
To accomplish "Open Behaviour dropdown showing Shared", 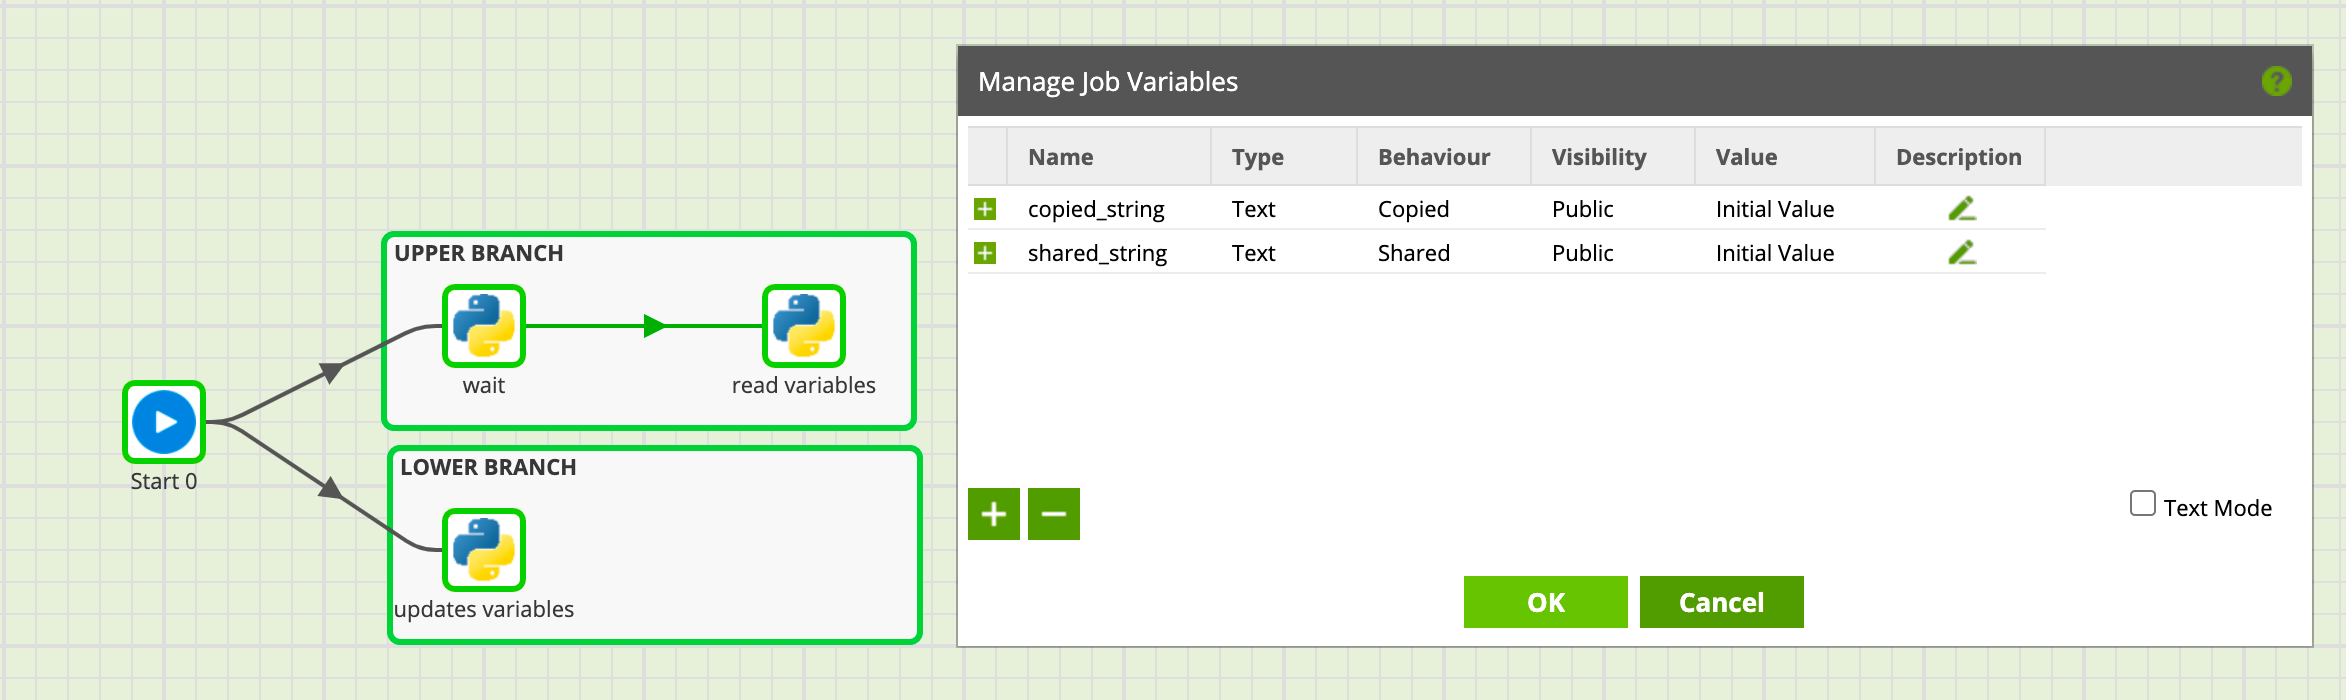I will pyautogui.click(x=1413, y=253).
